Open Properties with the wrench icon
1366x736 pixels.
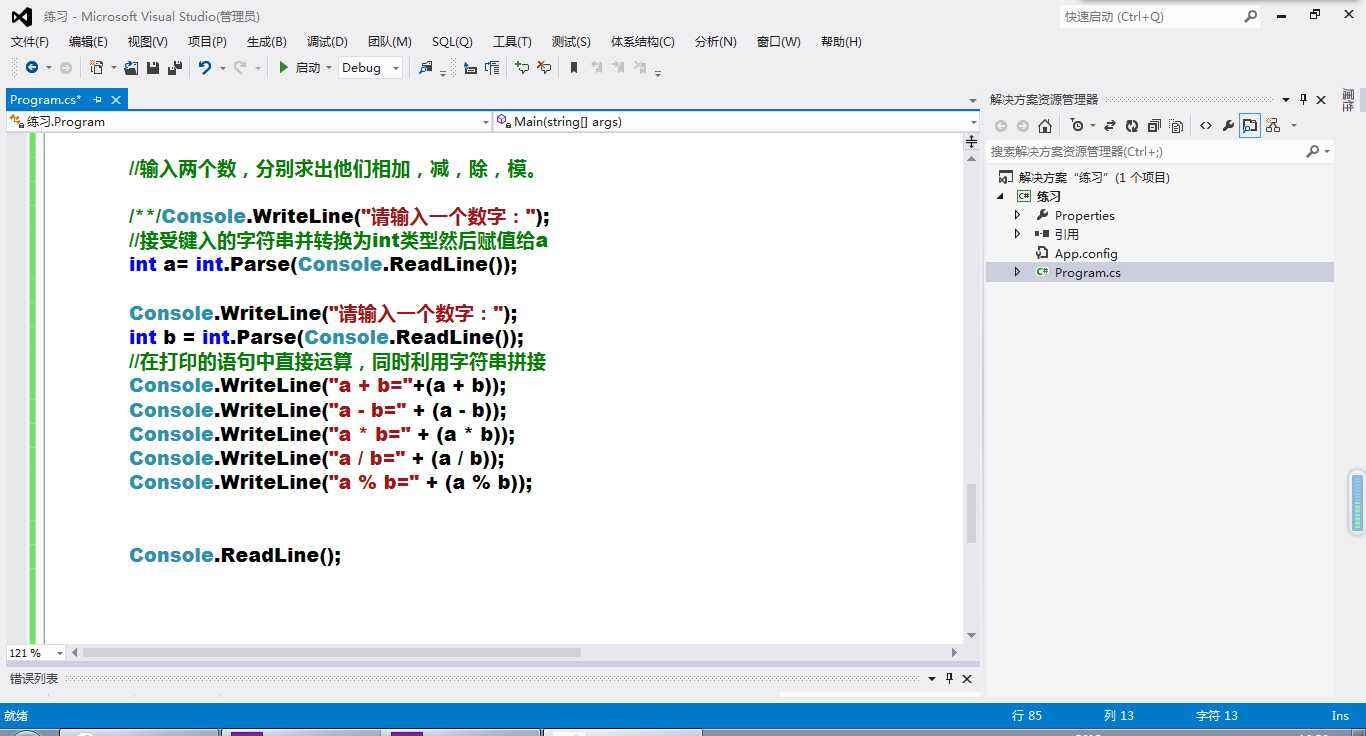[x=1228, y=125]
